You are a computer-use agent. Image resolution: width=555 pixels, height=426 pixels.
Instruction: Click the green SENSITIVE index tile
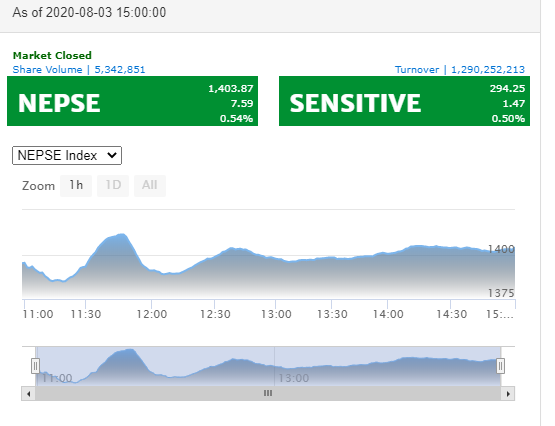pos(404,101)
